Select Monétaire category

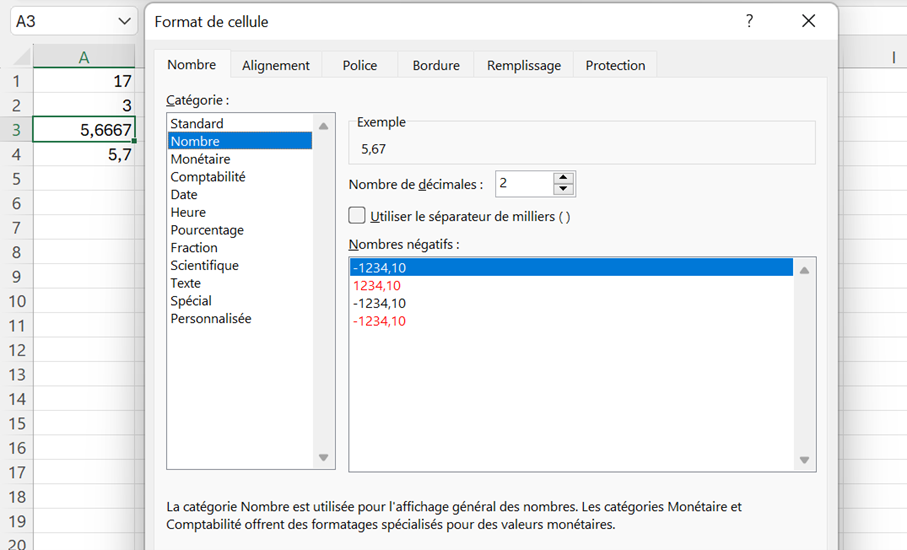pyautogui.click(x=240, y=159)
